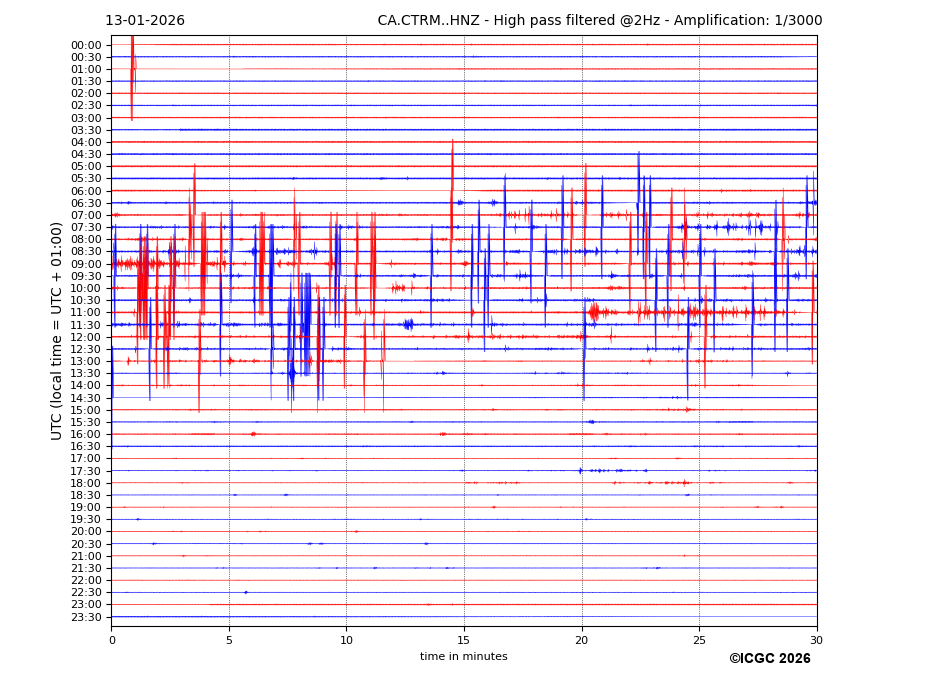Select the 00:00 time row label
This screenshot has height=696, width=927.
86,45
